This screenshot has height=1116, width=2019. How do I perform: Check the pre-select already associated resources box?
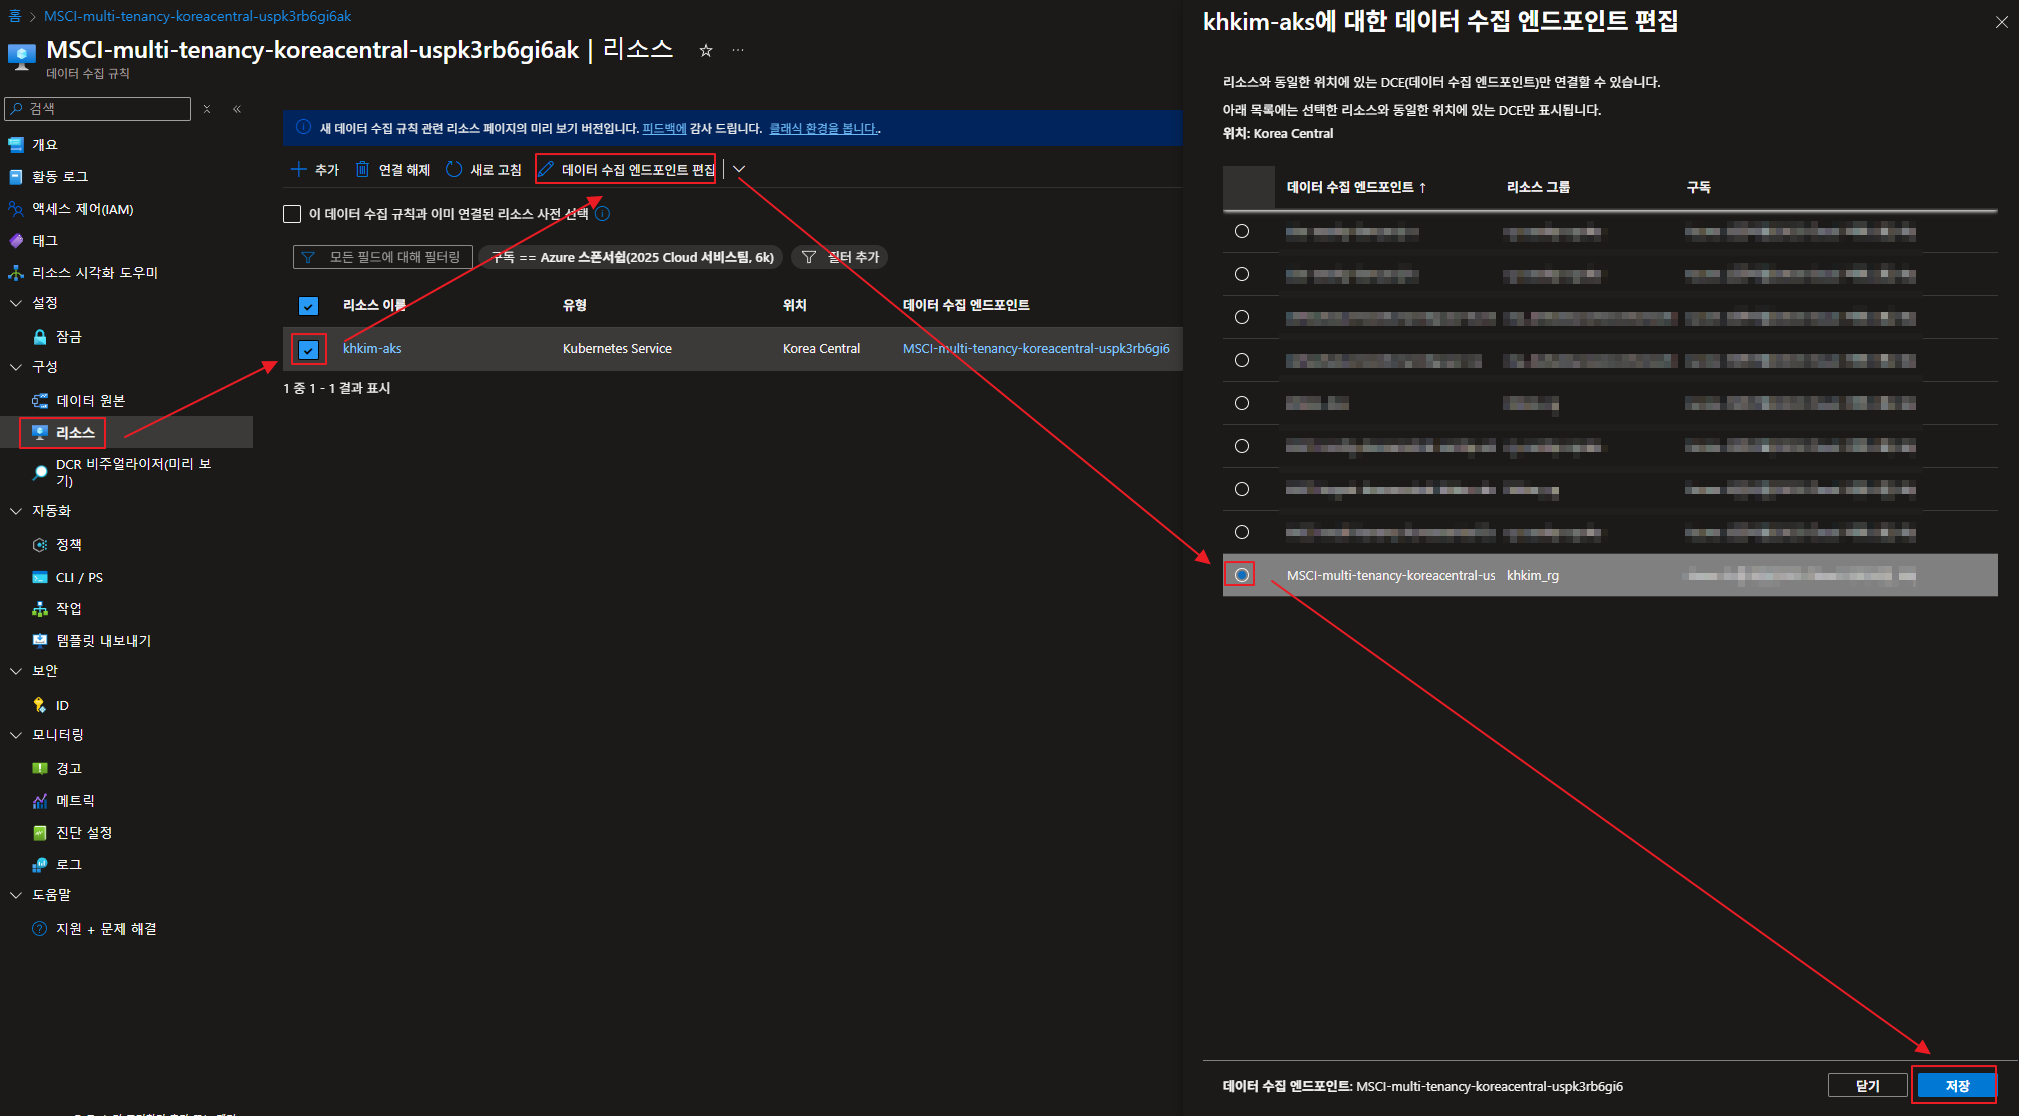tap(292, 214)
